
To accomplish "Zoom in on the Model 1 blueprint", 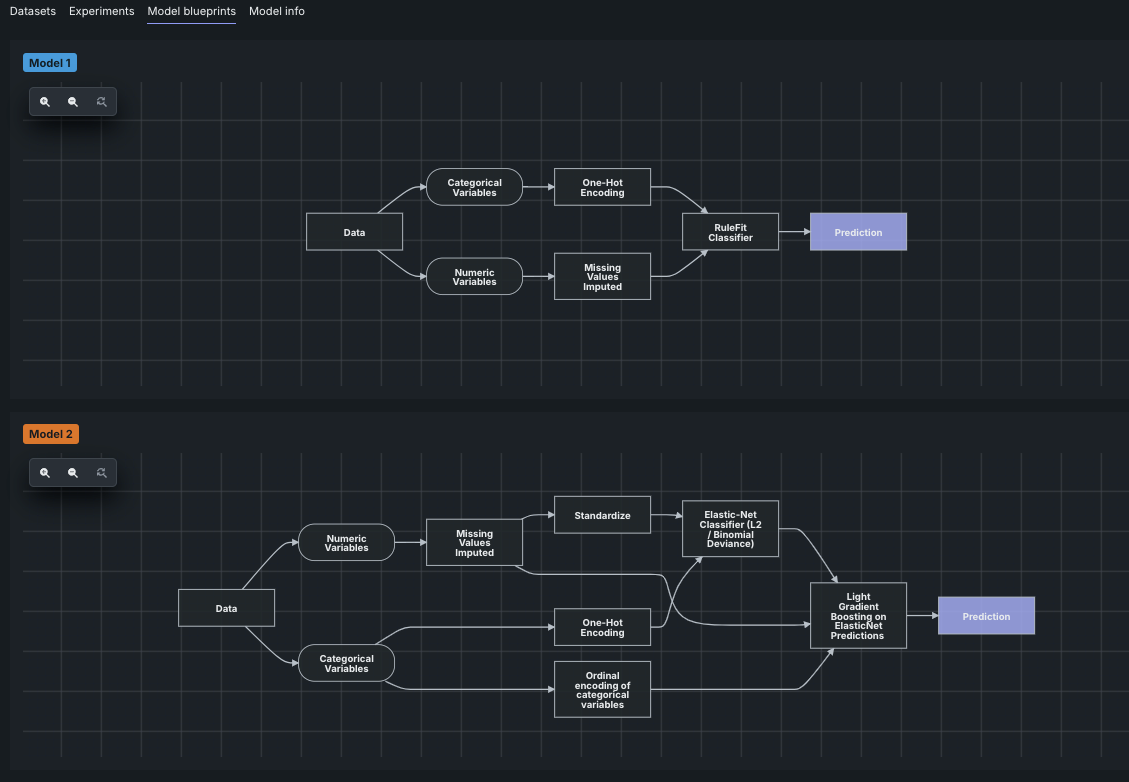I will coord(45,102).
